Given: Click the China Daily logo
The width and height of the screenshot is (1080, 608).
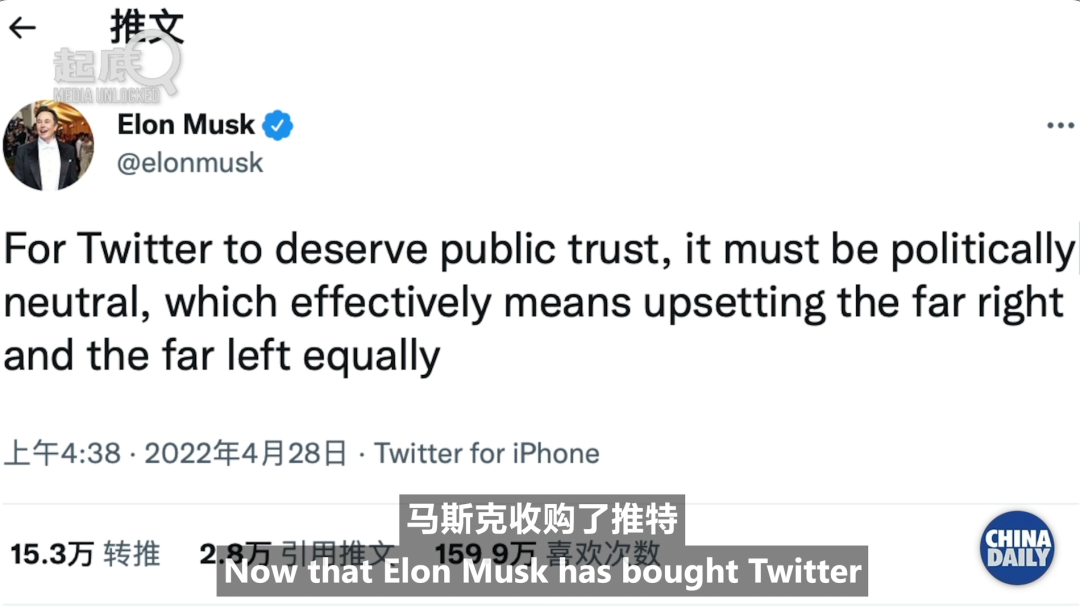Looking at the screenshot, I should click(x=1016, y=548).
